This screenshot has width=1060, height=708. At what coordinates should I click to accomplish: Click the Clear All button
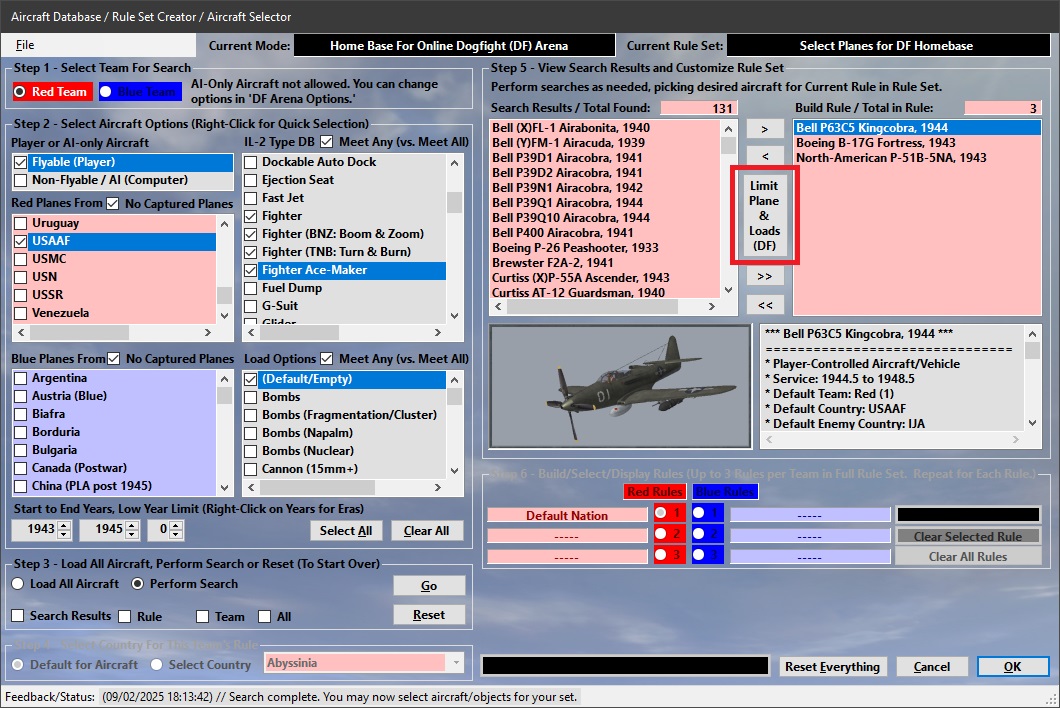tap(427, 532)
